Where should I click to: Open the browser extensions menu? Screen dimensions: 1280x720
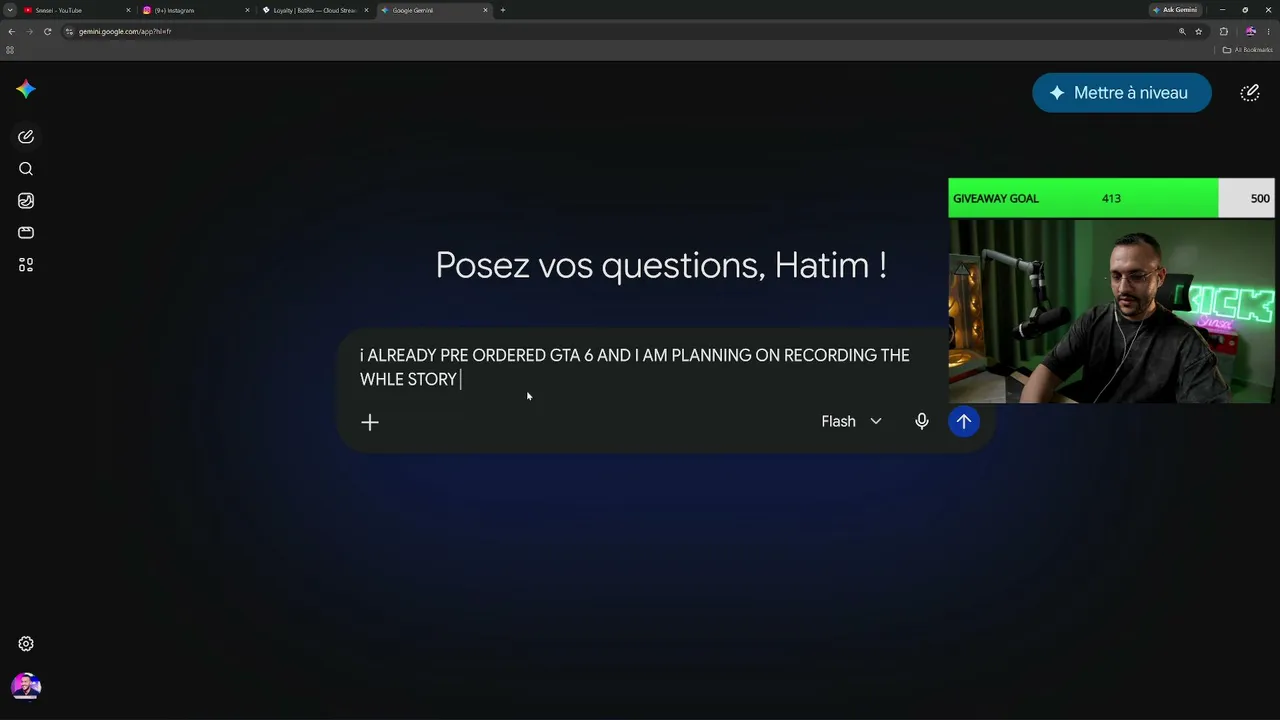pos(1224,31)
